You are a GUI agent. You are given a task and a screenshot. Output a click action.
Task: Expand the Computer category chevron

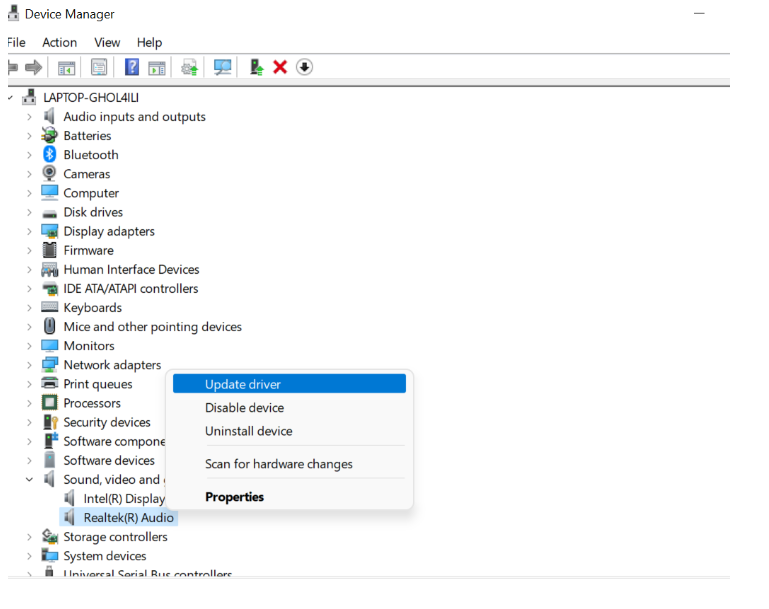29,193
